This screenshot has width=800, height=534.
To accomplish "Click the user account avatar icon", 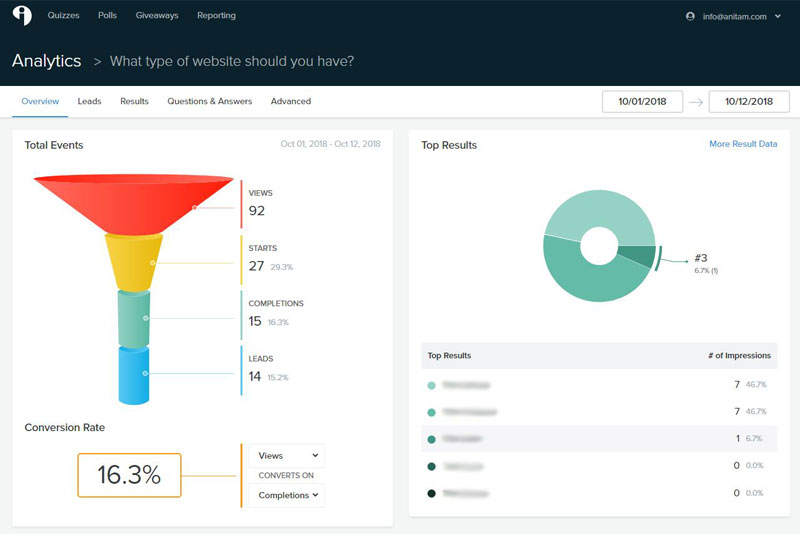I will pos(690,16).
